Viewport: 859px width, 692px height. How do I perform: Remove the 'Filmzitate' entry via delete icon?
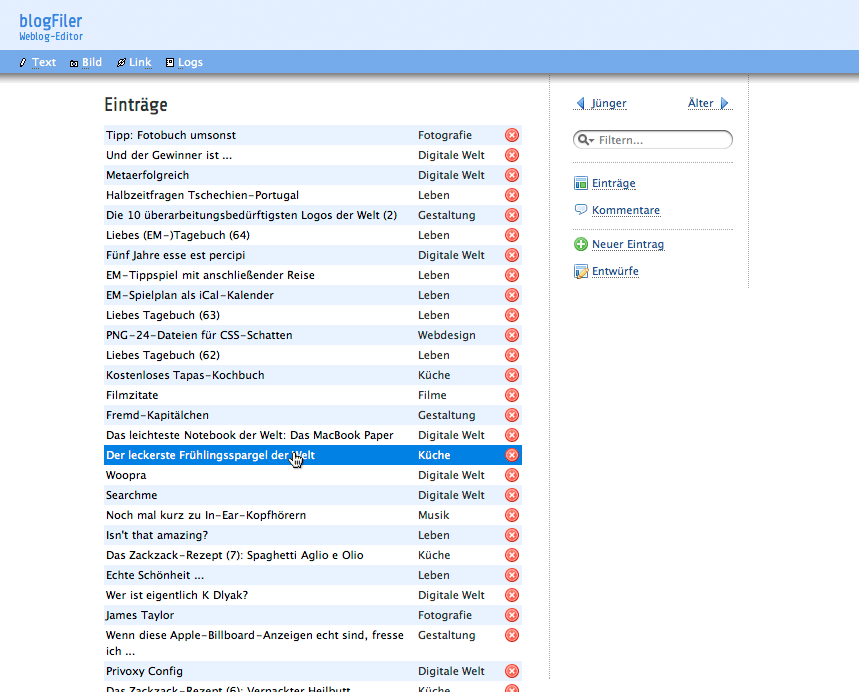(512, 395)
